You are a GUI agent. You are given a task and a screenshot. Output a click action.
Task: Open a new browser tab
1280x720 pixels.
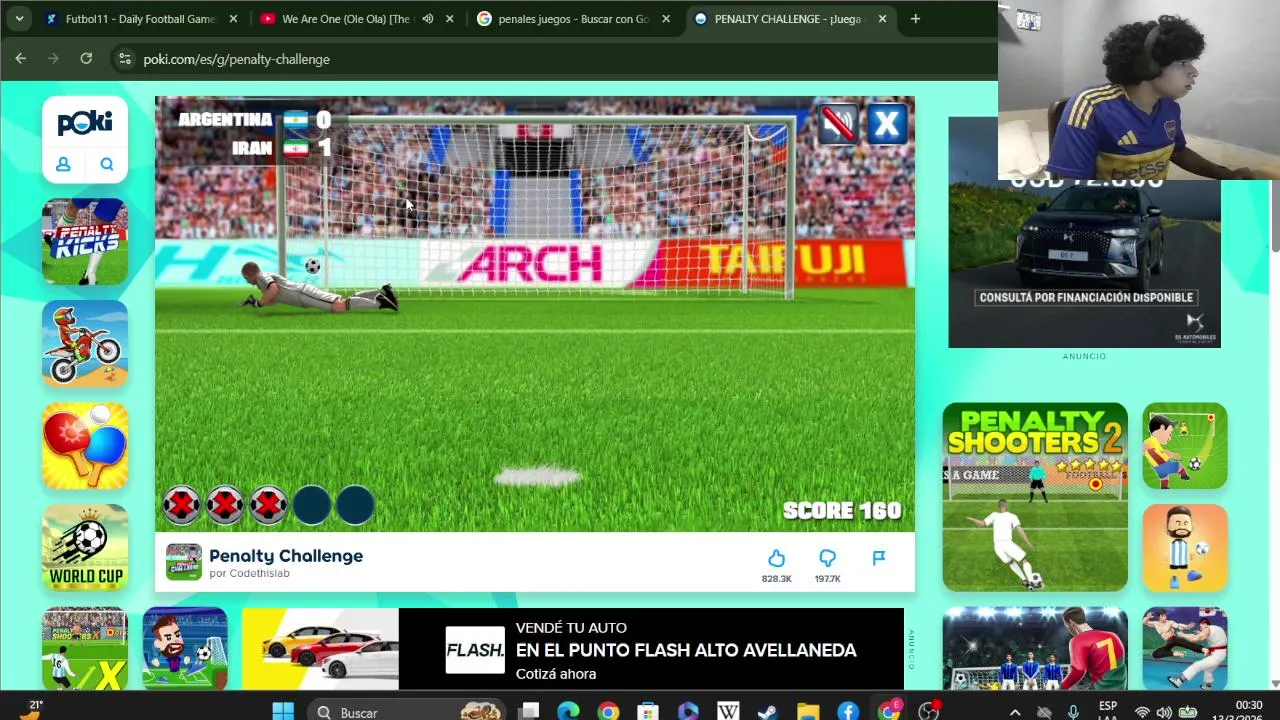915,19
